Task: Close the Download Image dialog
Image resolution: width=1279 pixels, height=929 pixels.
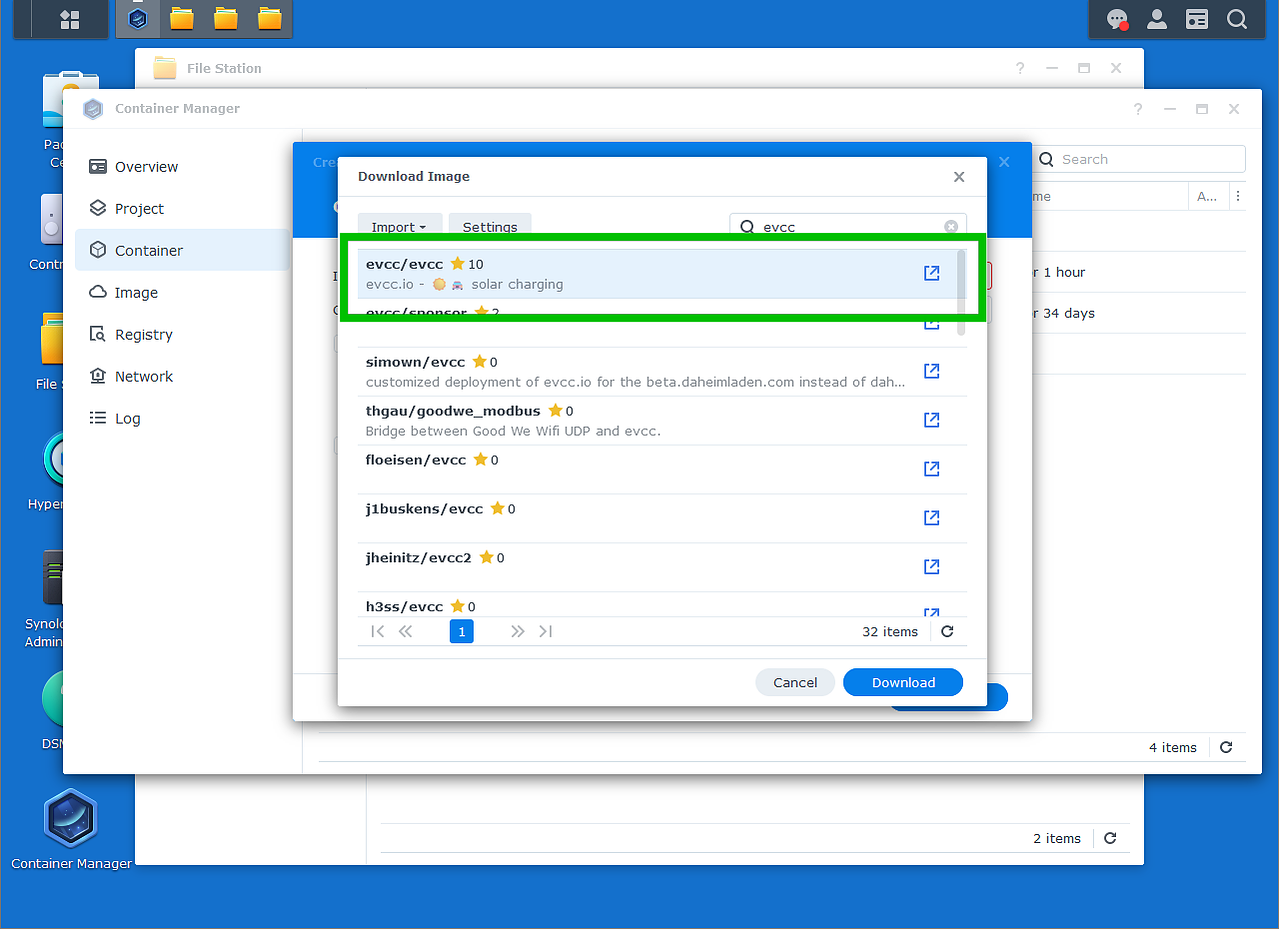Action: coord(959,177)
